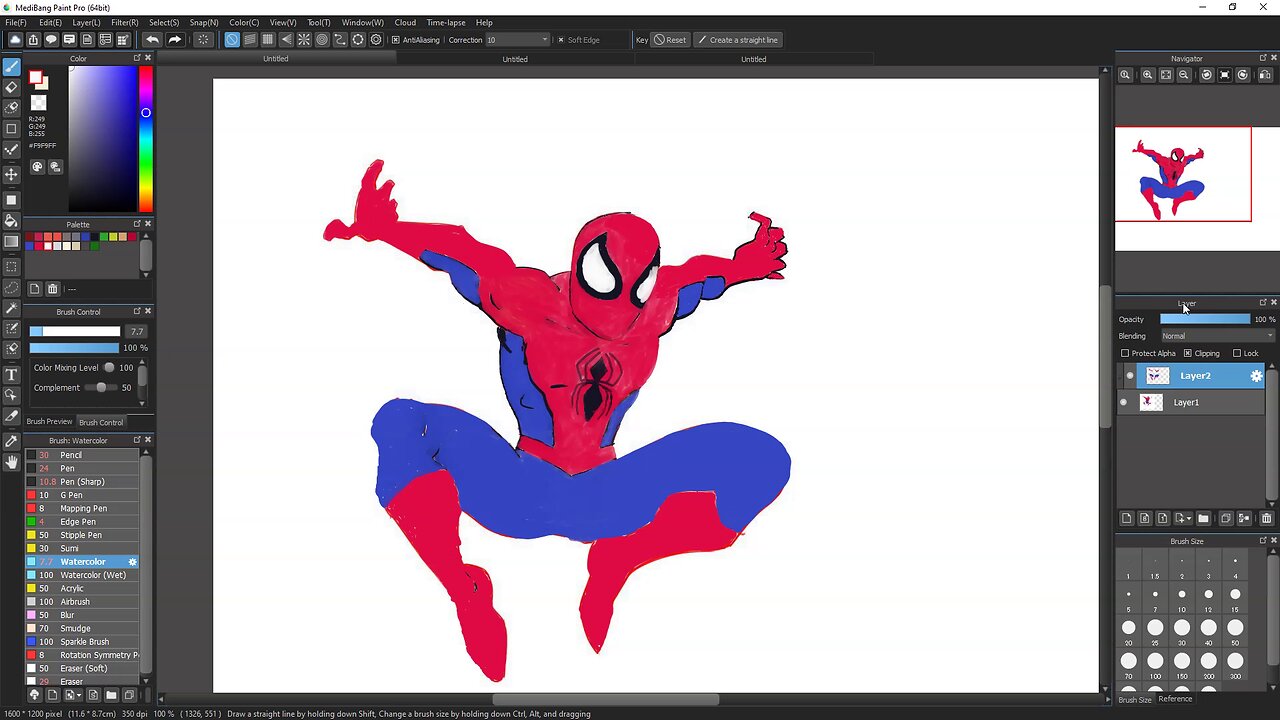Select the Bucket fill tool
Screen dimensions: 1280x720
[x=11, y=221]
